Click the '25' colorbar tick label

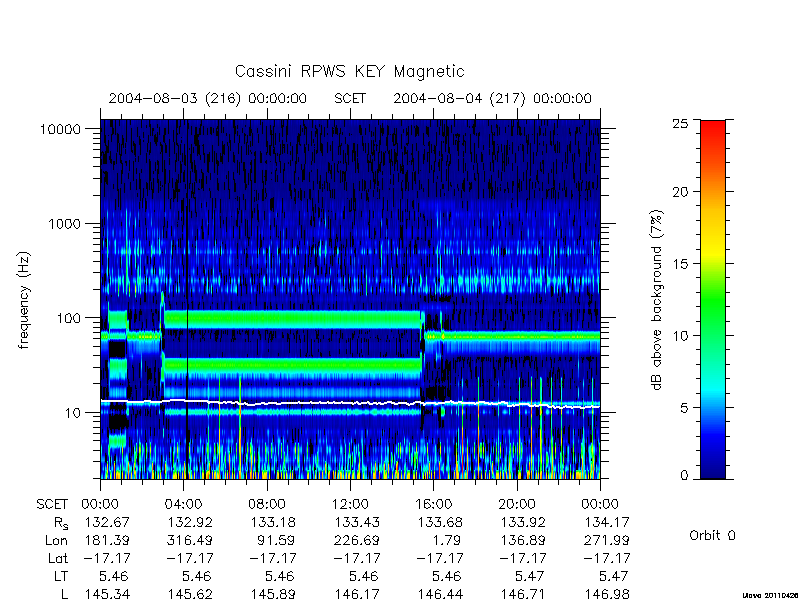click(680, 123)
